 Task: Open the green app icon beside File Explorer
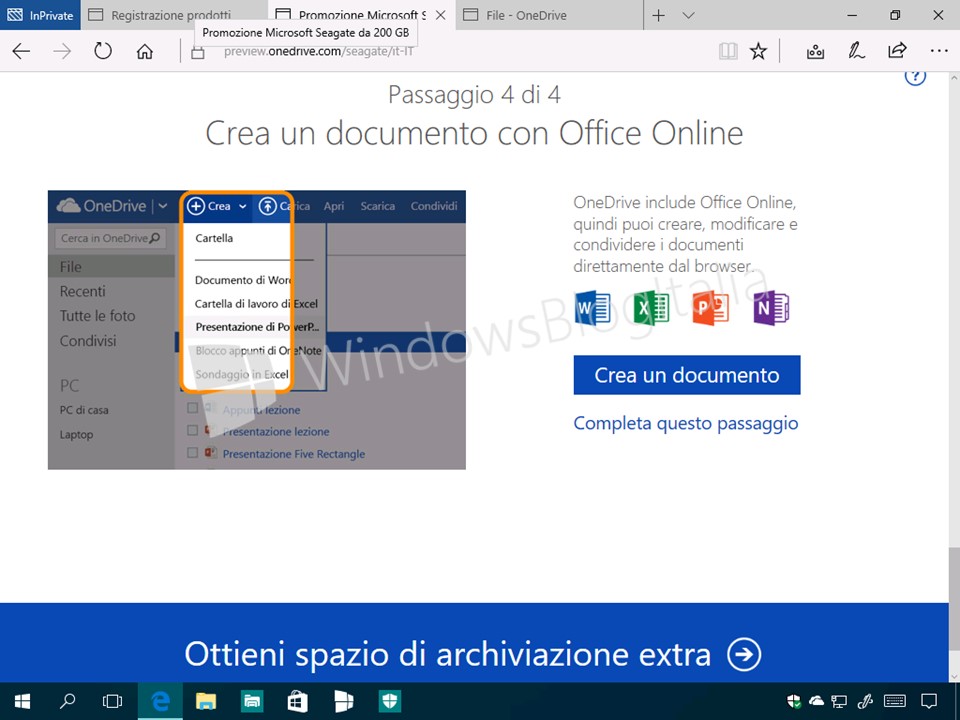tap(252, 701)
